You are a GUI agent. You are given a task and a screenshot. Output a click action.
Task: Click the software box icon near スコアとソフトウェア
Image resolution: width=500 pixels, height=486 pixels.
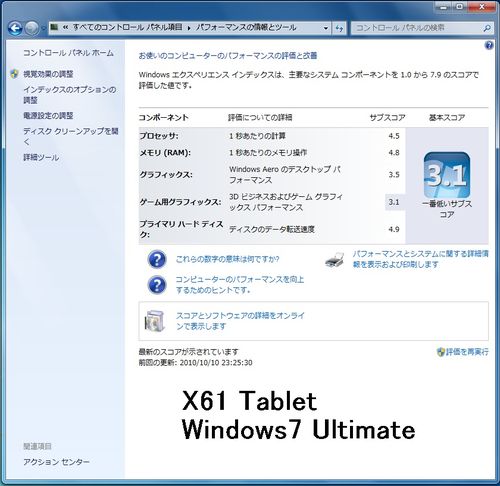[x=155, y=320]
